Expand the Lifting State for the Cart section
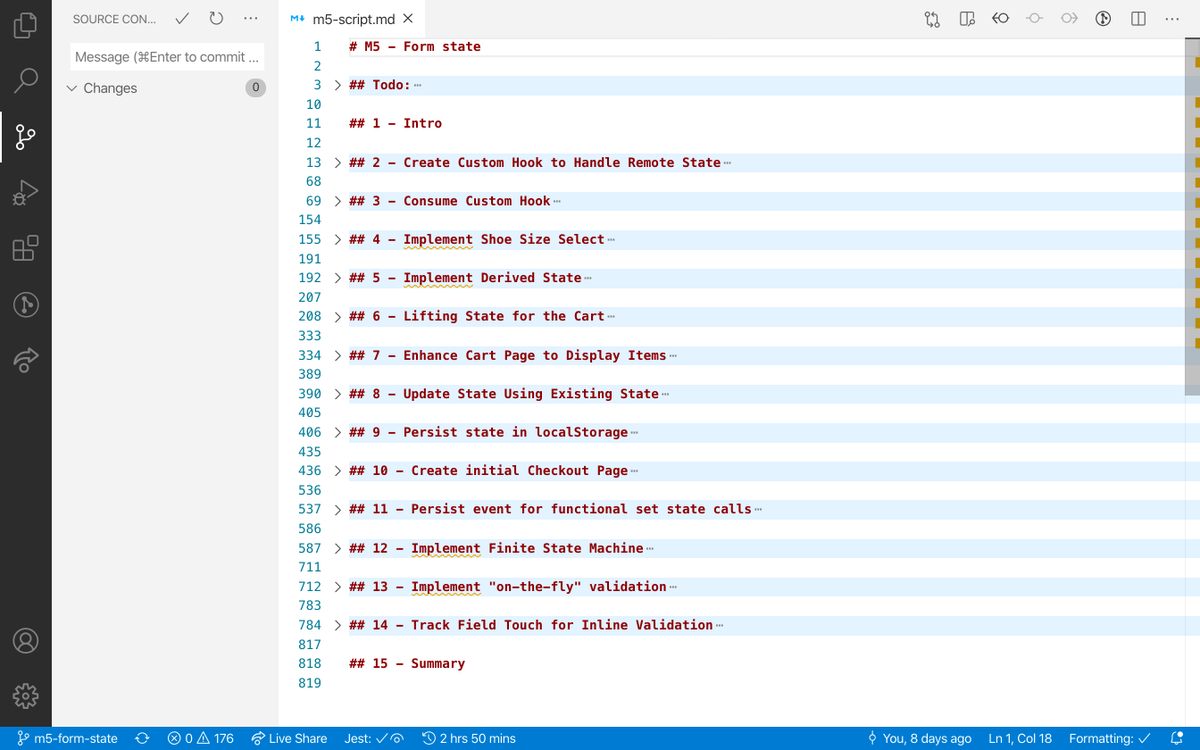Image resolution: width=1200 pixels, height=750 pixels. (x=337, y=316)
